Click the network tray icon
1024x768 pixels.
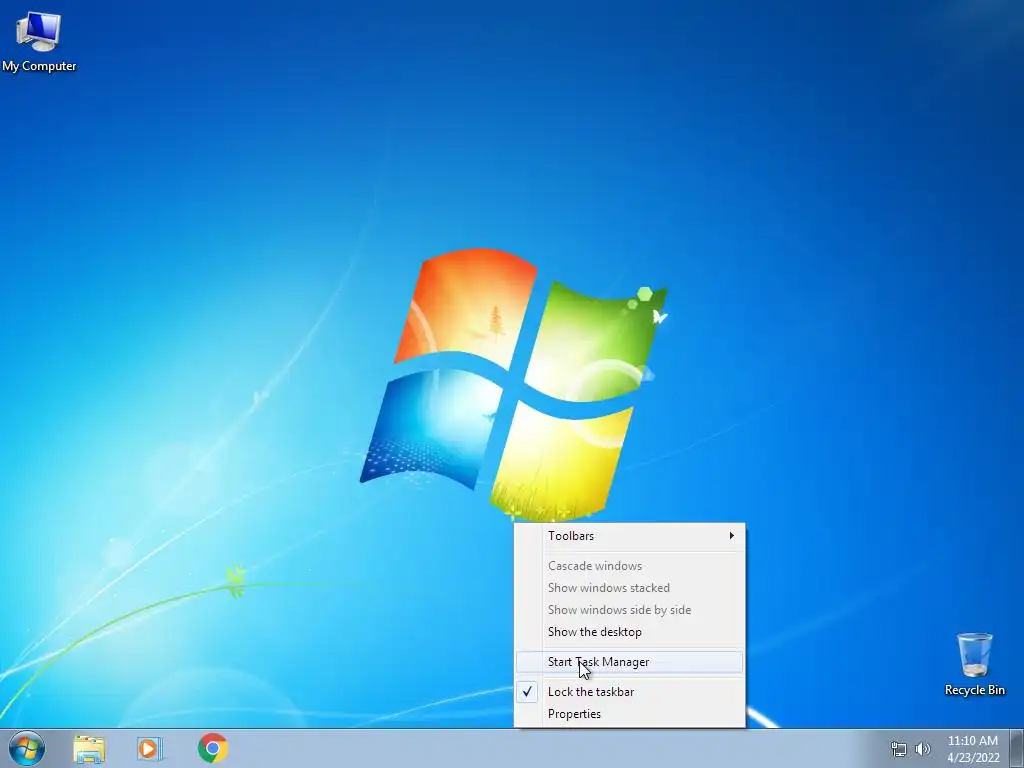(899, 749)
